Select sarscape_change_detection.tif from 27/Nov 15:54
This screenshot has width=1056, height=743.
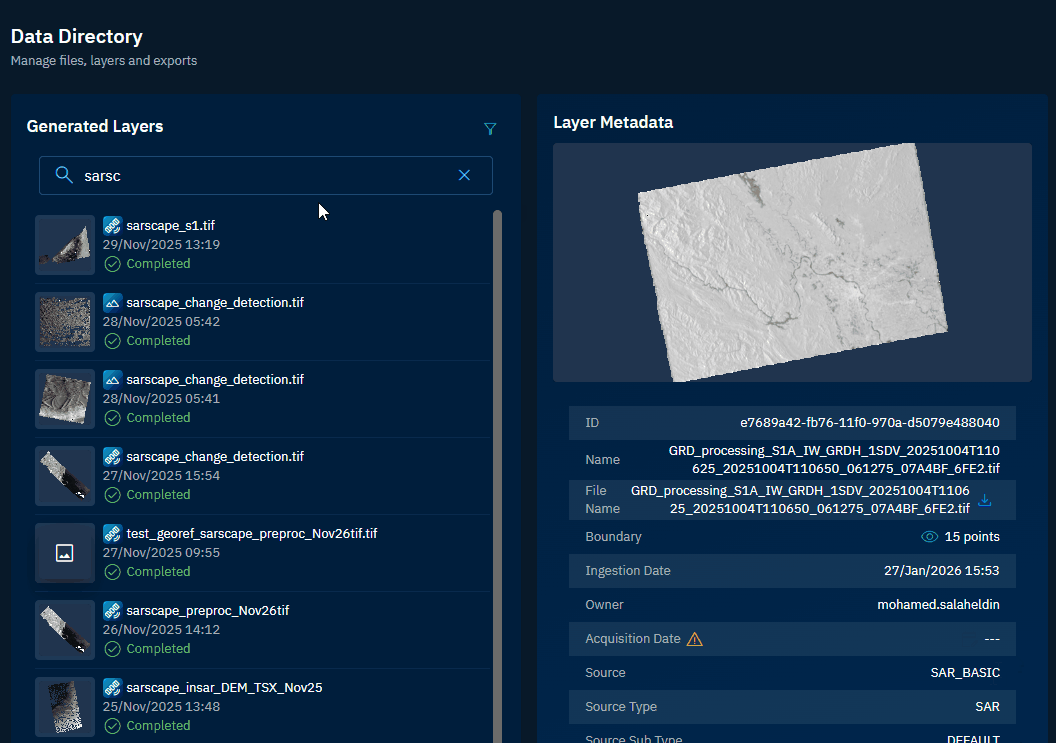[x=214, y=457]
